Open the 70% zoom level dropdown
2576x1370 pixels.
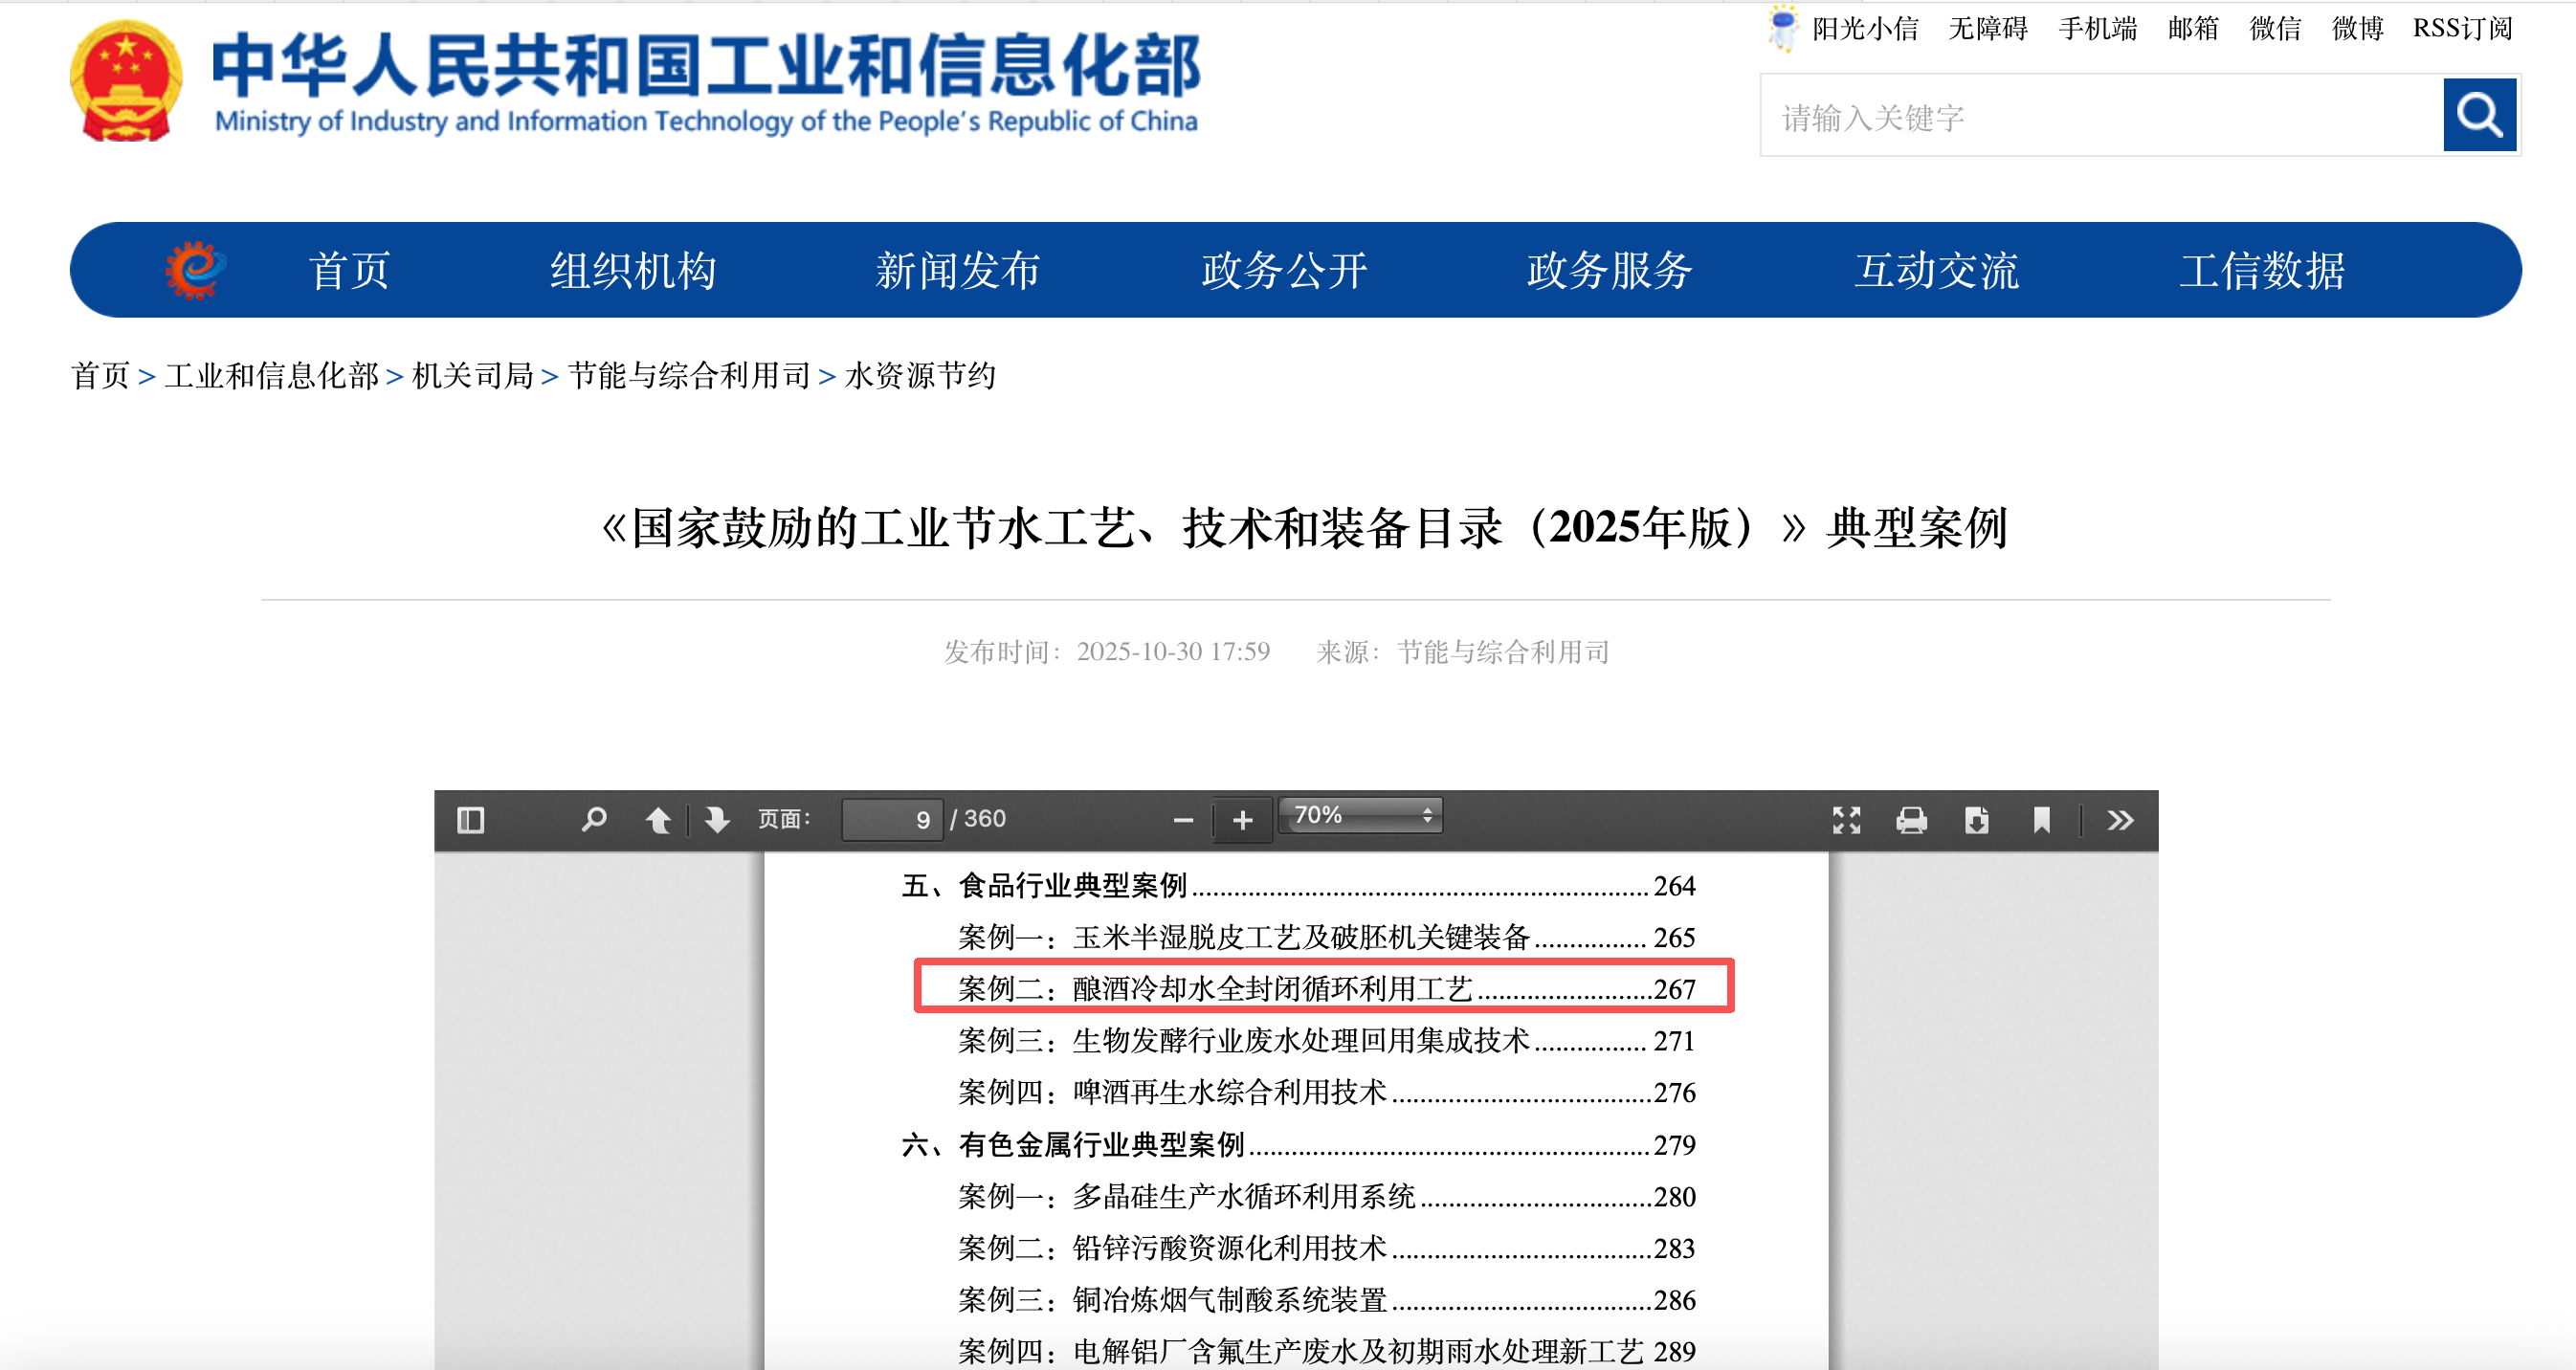coord(1362,815)
